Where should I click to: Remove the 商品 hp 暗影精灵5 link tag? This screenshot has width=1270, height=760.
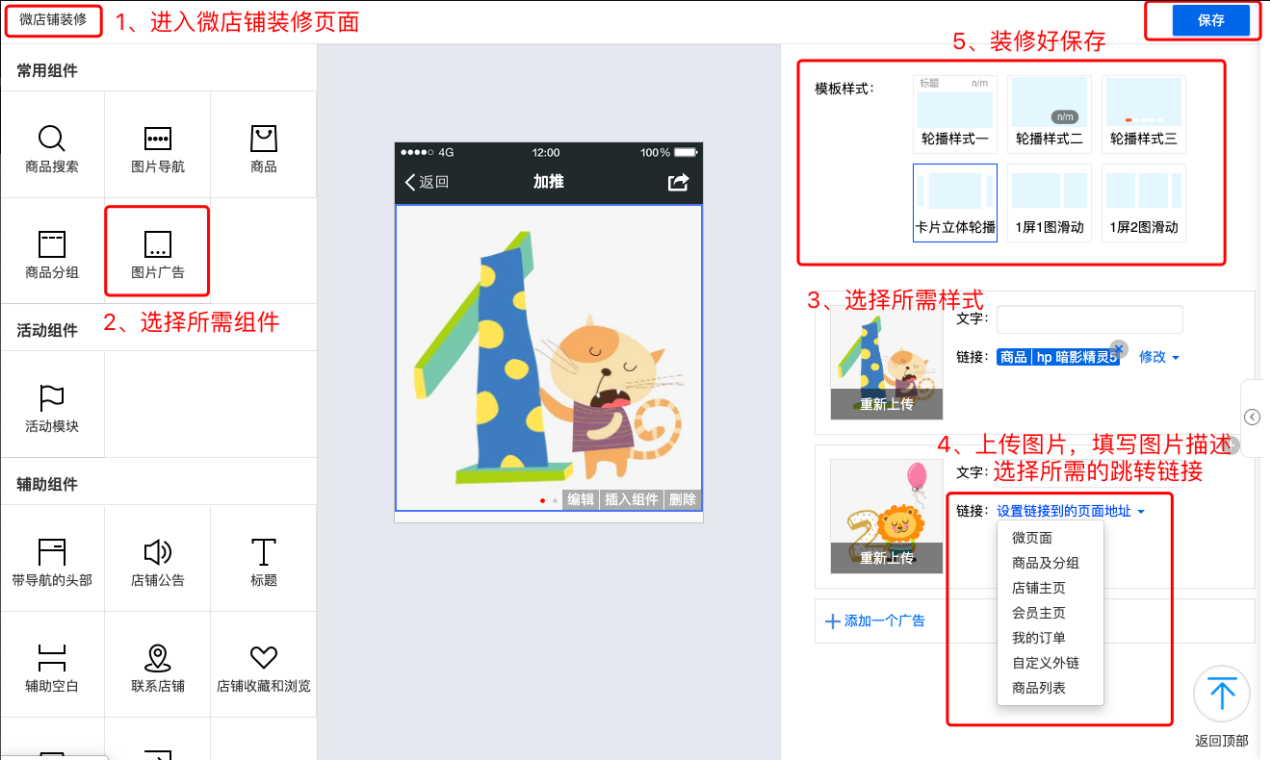pos(1119,348)
